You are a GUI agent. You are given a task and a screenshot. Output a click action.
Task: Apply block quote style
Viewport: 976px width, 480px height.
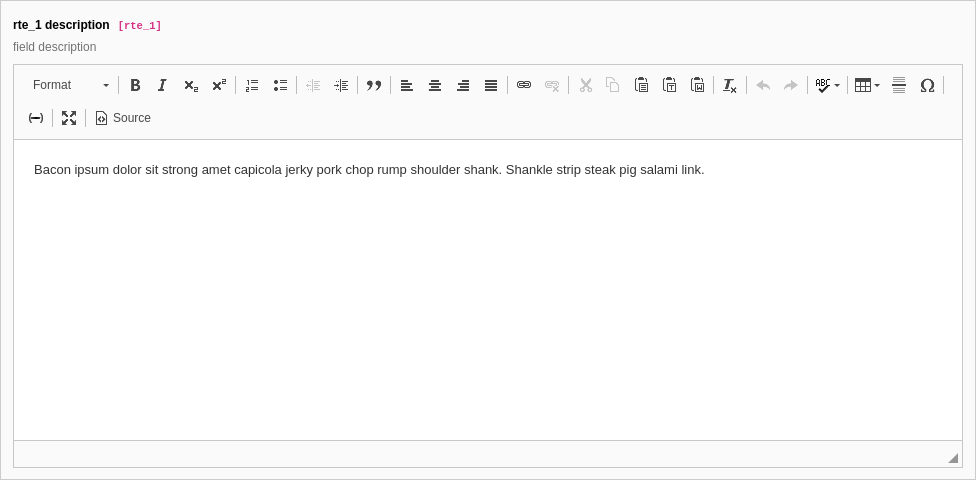click(x=374, y=85)
